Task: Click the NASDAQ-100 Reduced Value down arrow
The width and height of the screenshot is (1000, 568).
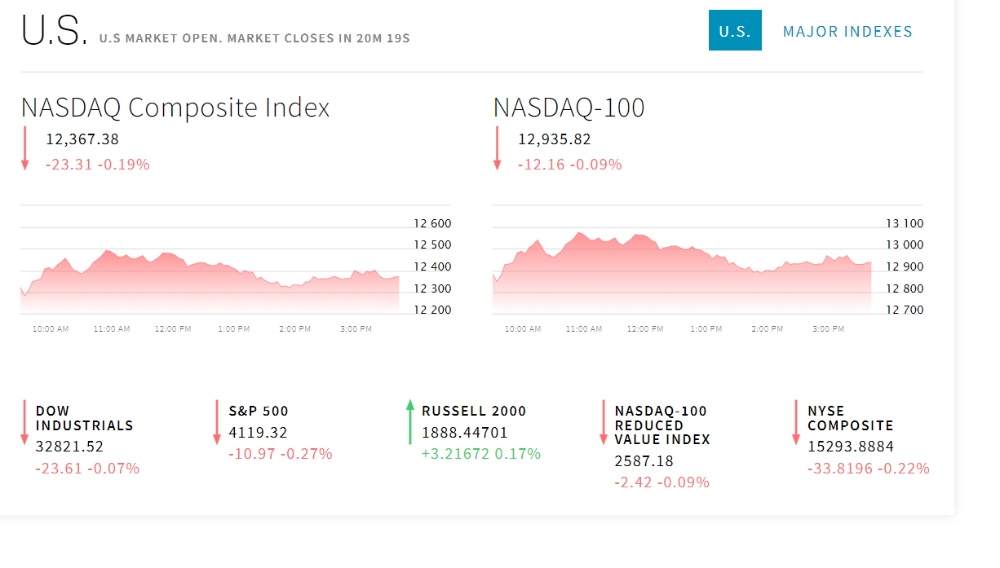Action: pos(603,422)
